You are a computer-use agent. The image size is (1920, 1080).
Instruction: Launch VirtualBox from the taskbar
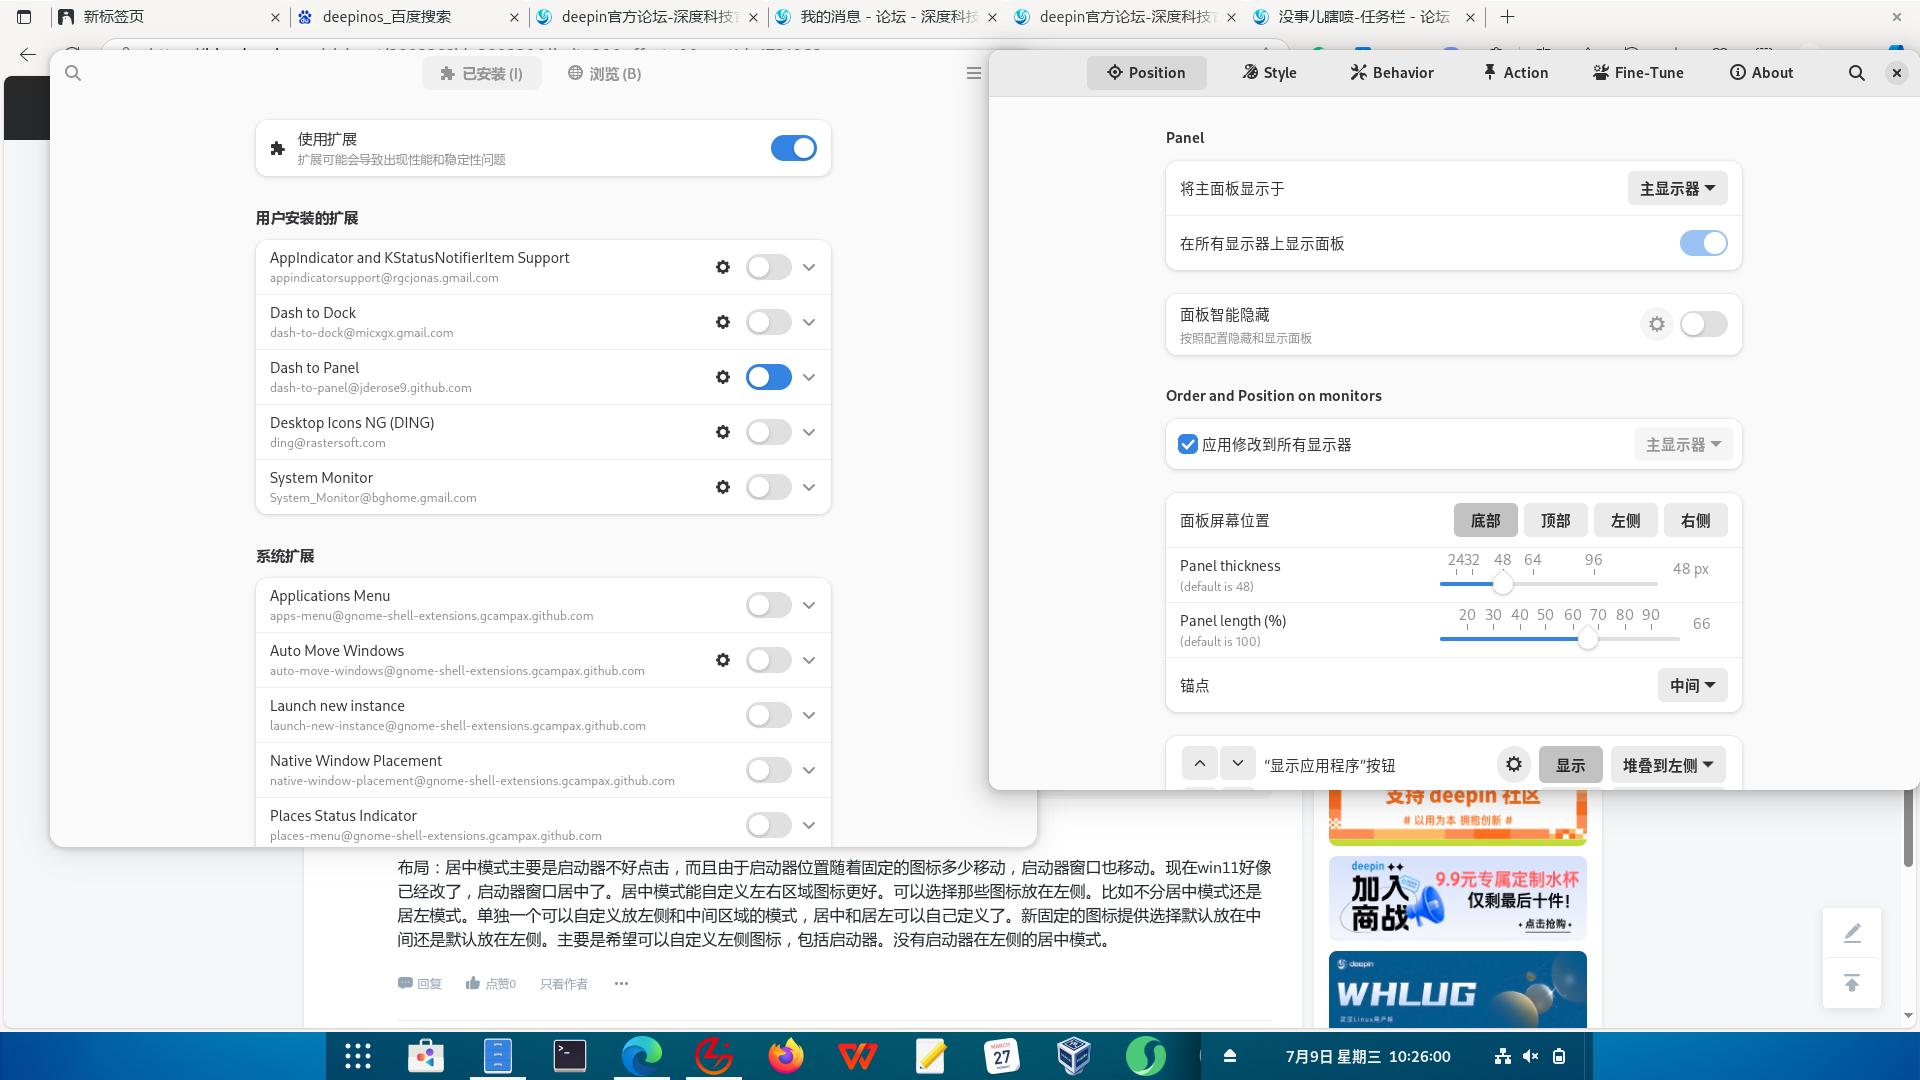tap(1074, 1056)
